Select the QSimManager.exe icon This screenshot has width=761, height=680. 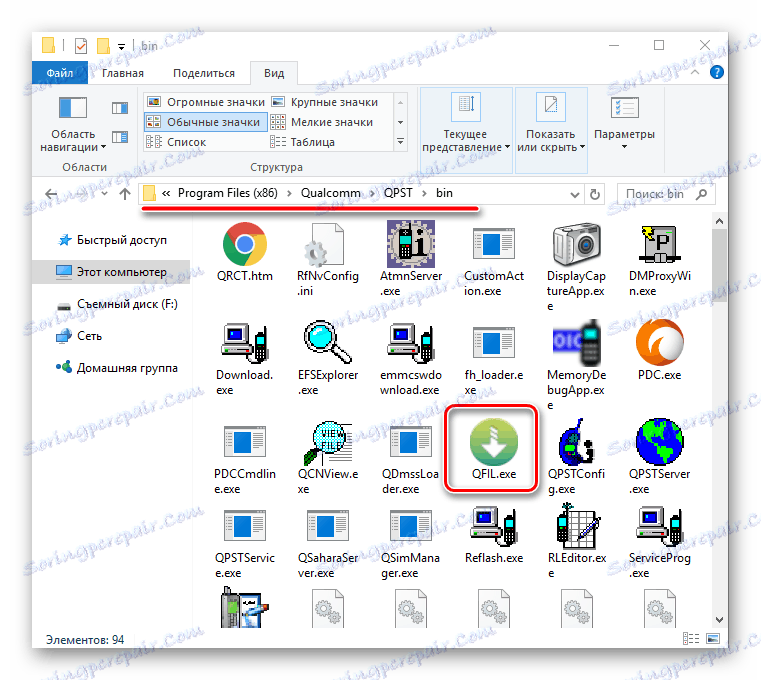pos(411,526)
